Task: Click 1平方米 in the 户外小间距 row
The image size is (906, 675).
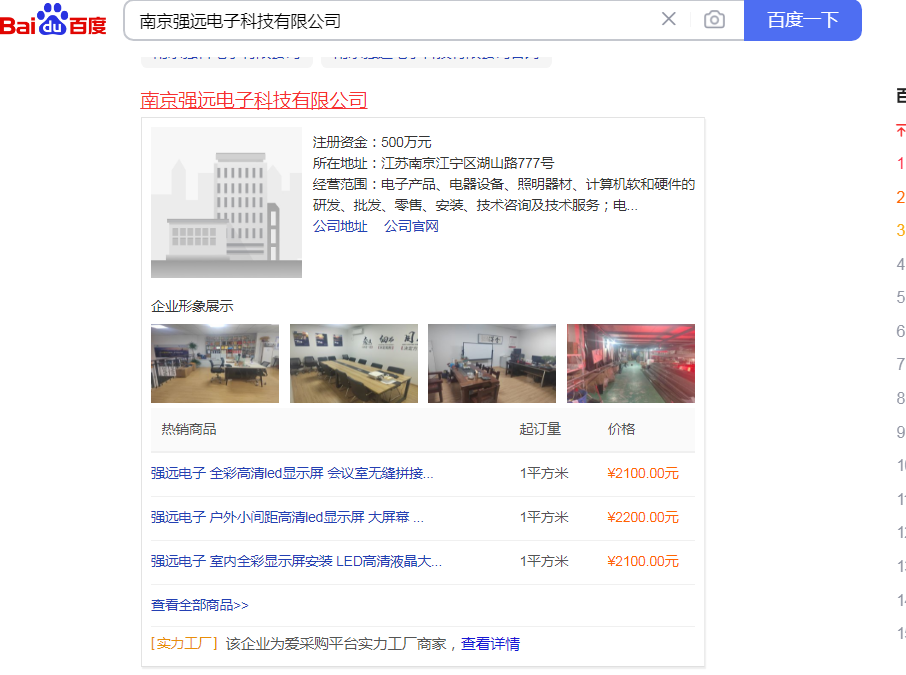Action: point(544,517)
